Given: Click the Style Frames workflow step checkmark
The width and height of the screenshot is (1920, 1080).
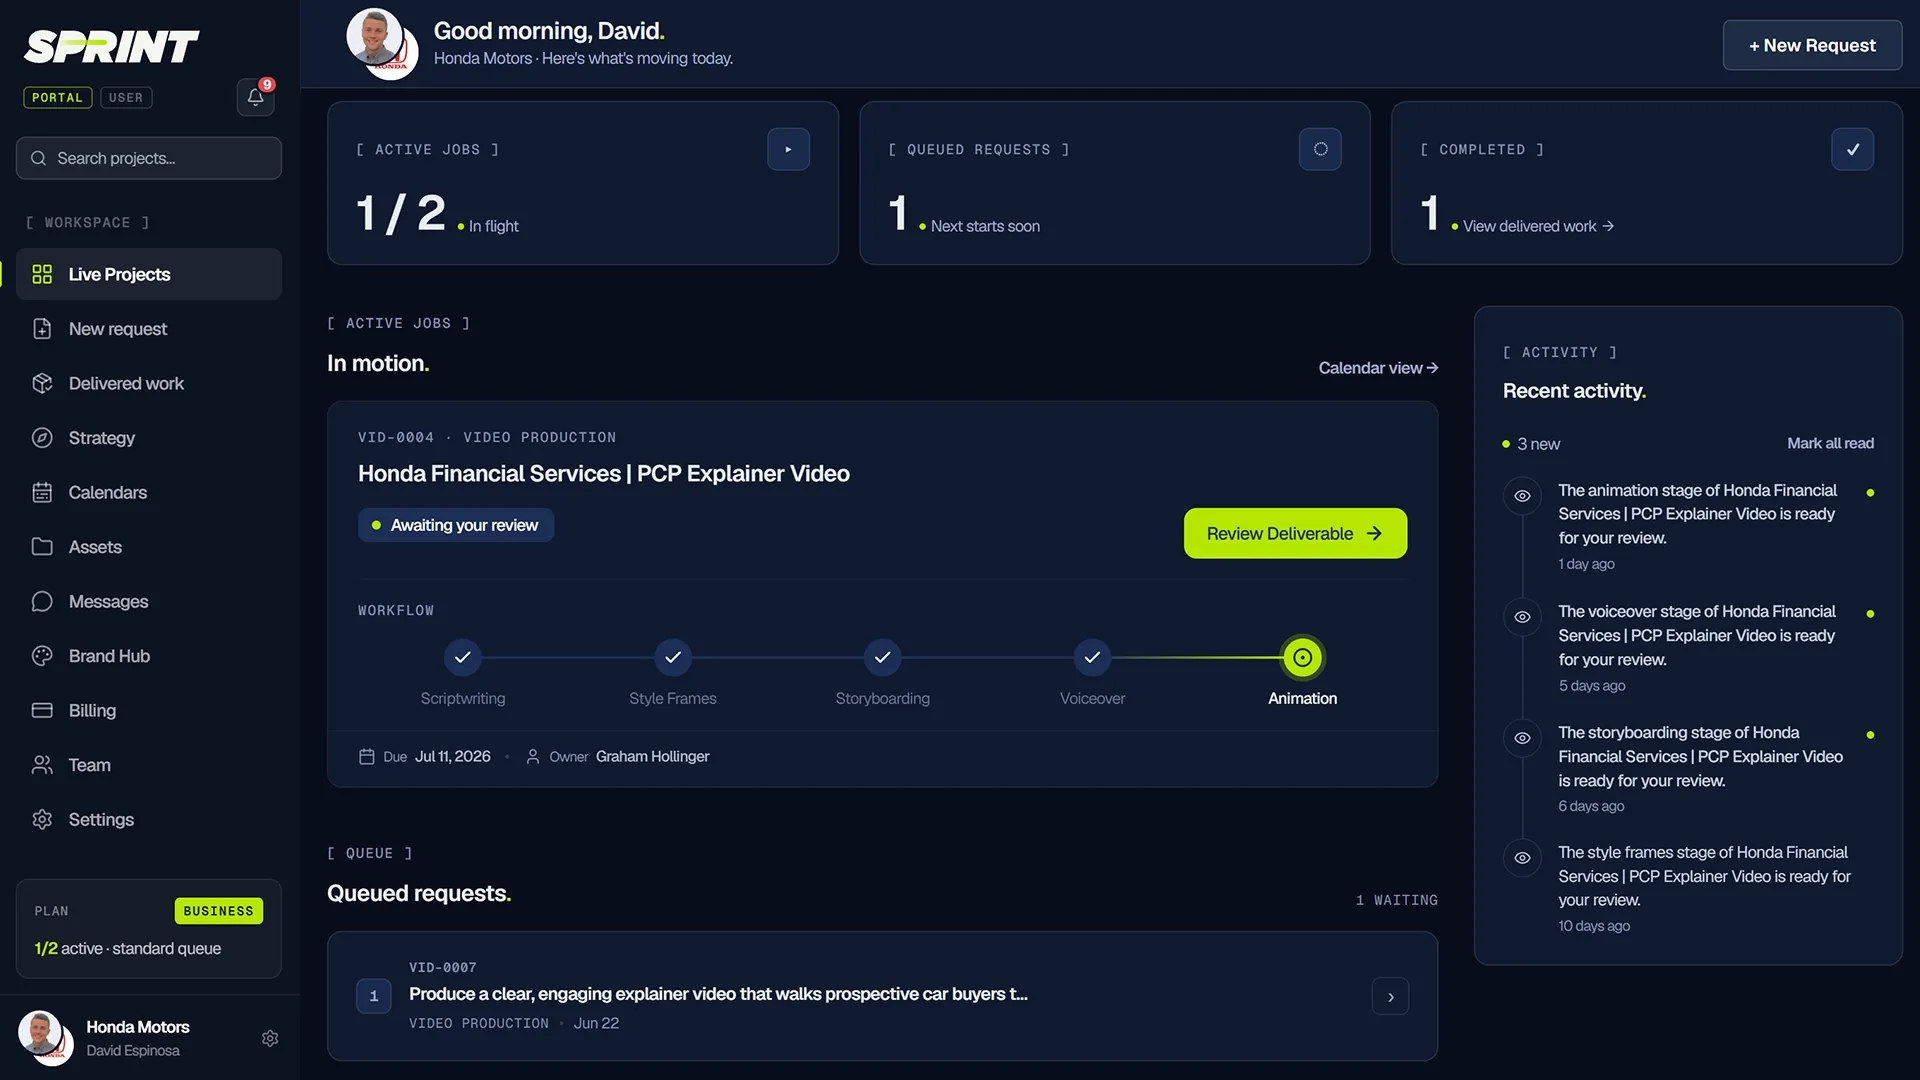Looking at the screenshot, I should point(673,657).
